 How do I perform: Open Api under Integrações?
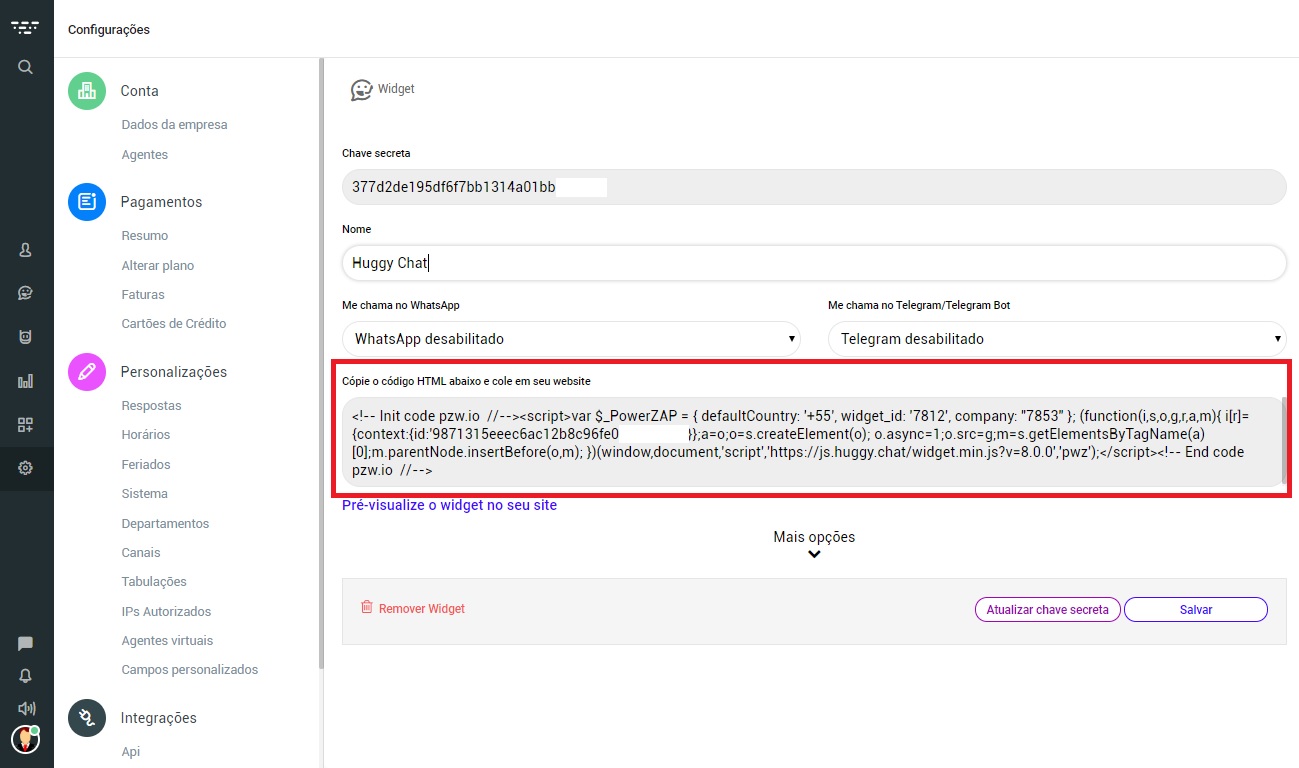pyautogui.click(x=131, y=752)
